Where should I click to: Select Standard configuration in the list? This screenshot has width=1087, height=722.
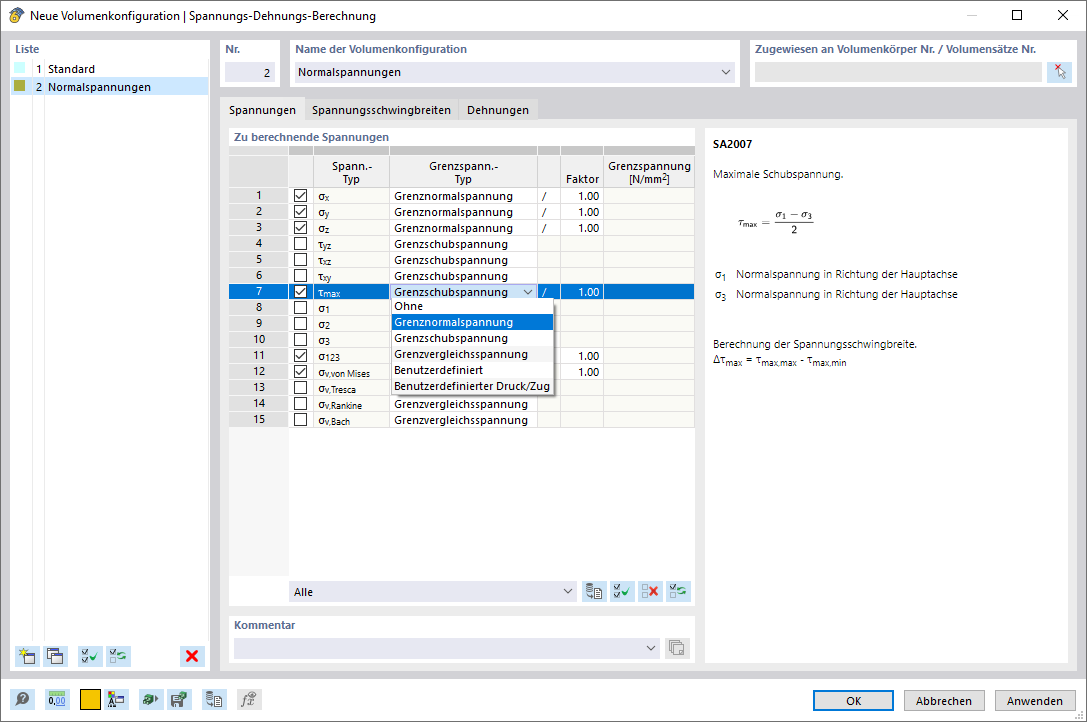[110, 69]
